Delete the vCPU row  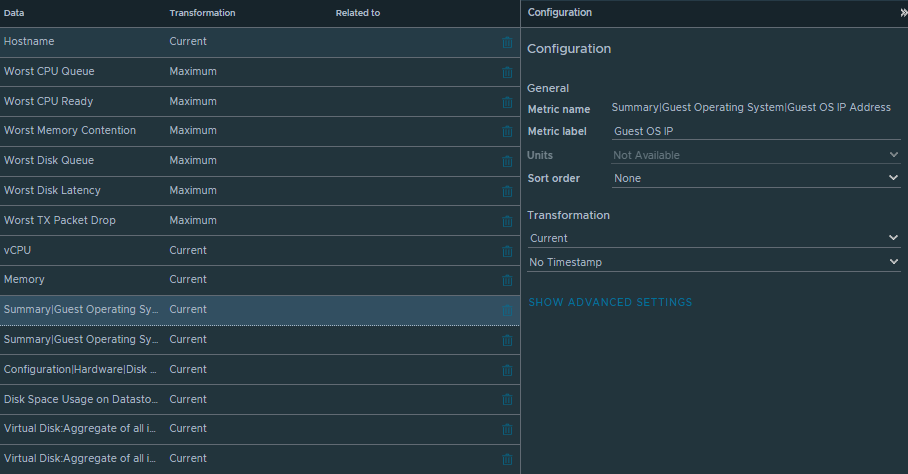coord(507,252)
